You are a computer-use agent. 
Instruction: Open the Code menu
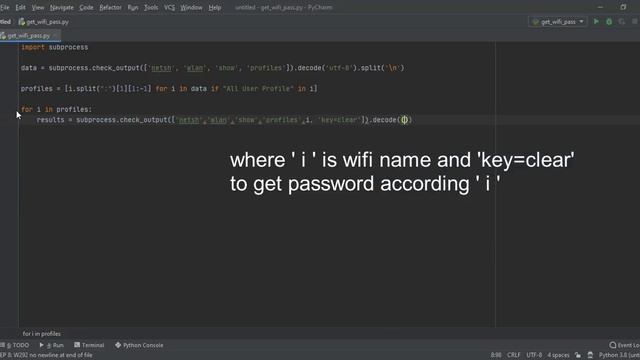point(86,7)
